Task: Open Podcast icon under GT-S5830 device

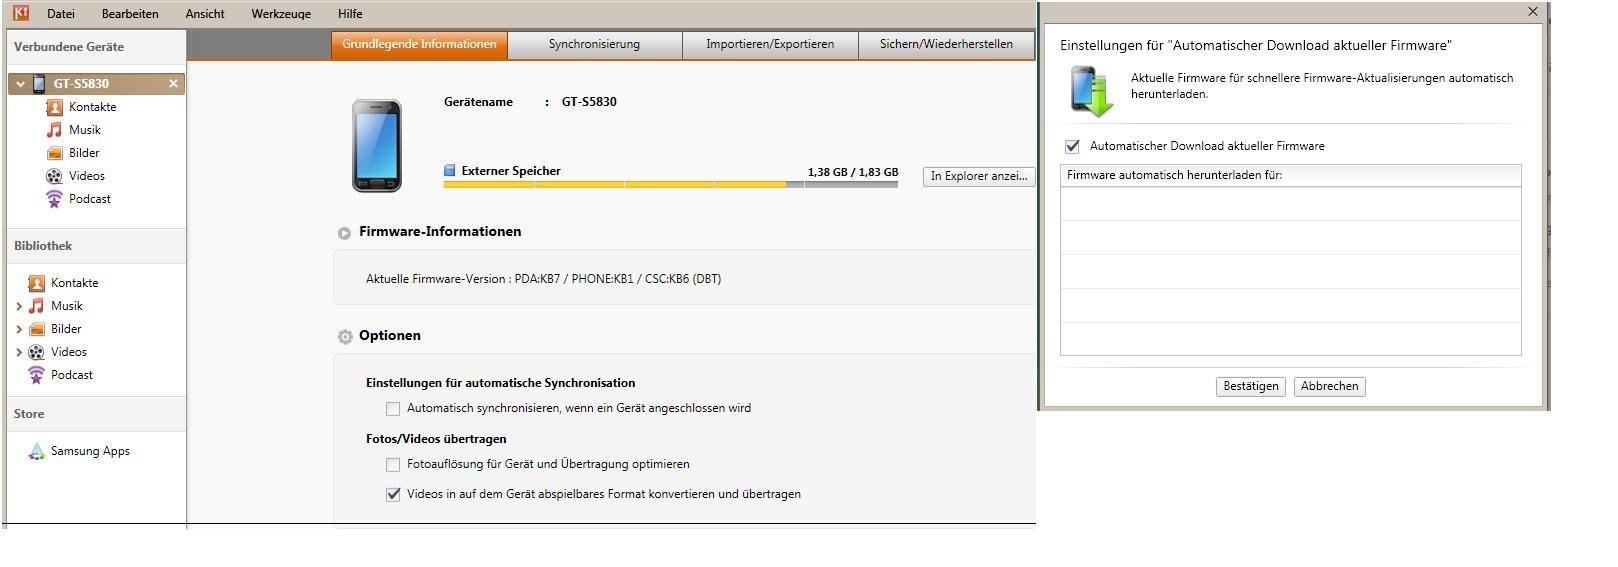Action: pos(55,199)
